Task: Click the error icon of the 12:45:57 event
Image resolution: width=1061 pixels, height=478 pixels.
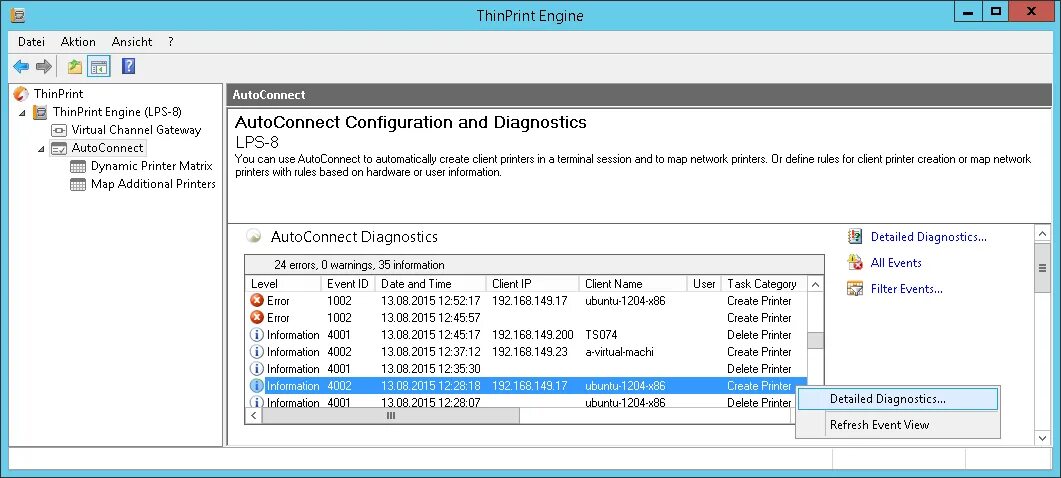Action: click(257, 317)
